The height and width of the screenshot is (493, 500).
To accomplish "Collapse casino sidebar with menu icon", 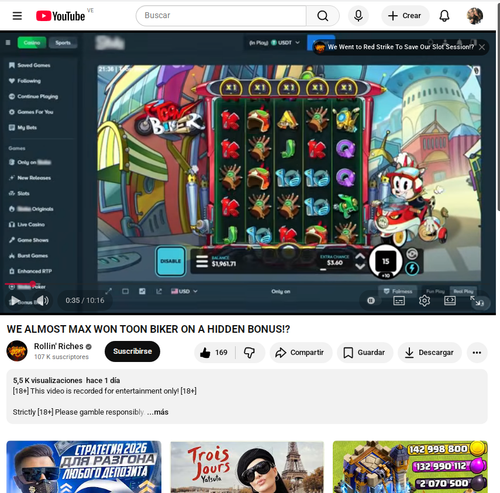I will tap(8, 43).
